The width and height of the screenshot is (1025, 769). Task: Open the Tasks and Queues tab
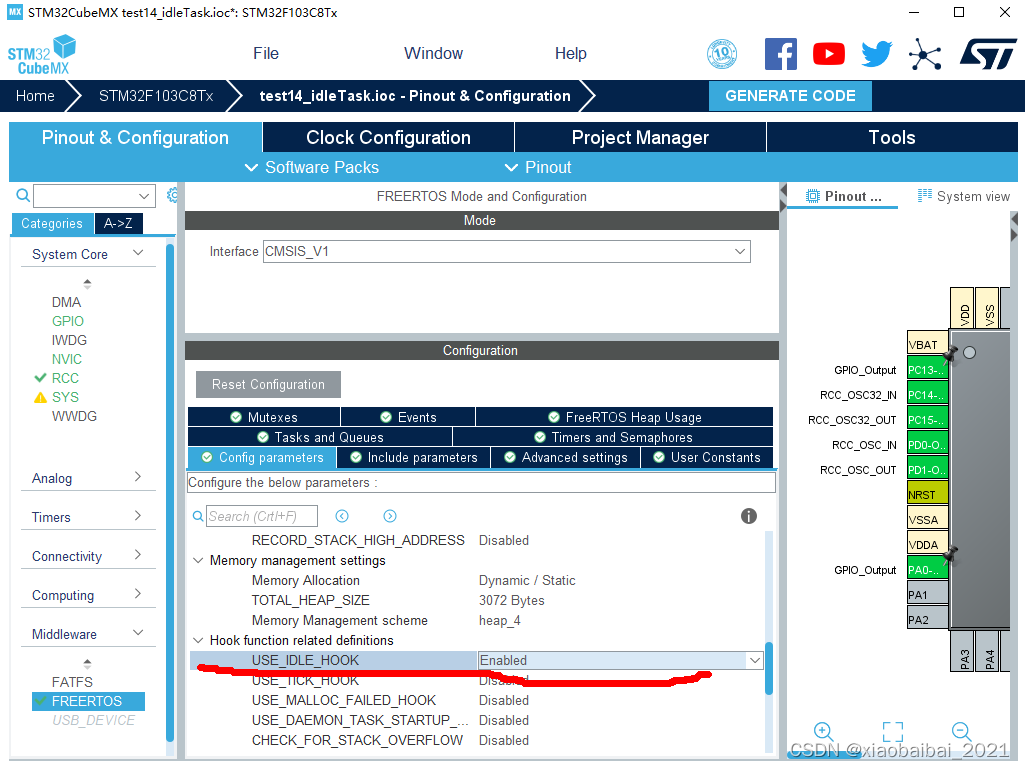(x=320, y=437)
